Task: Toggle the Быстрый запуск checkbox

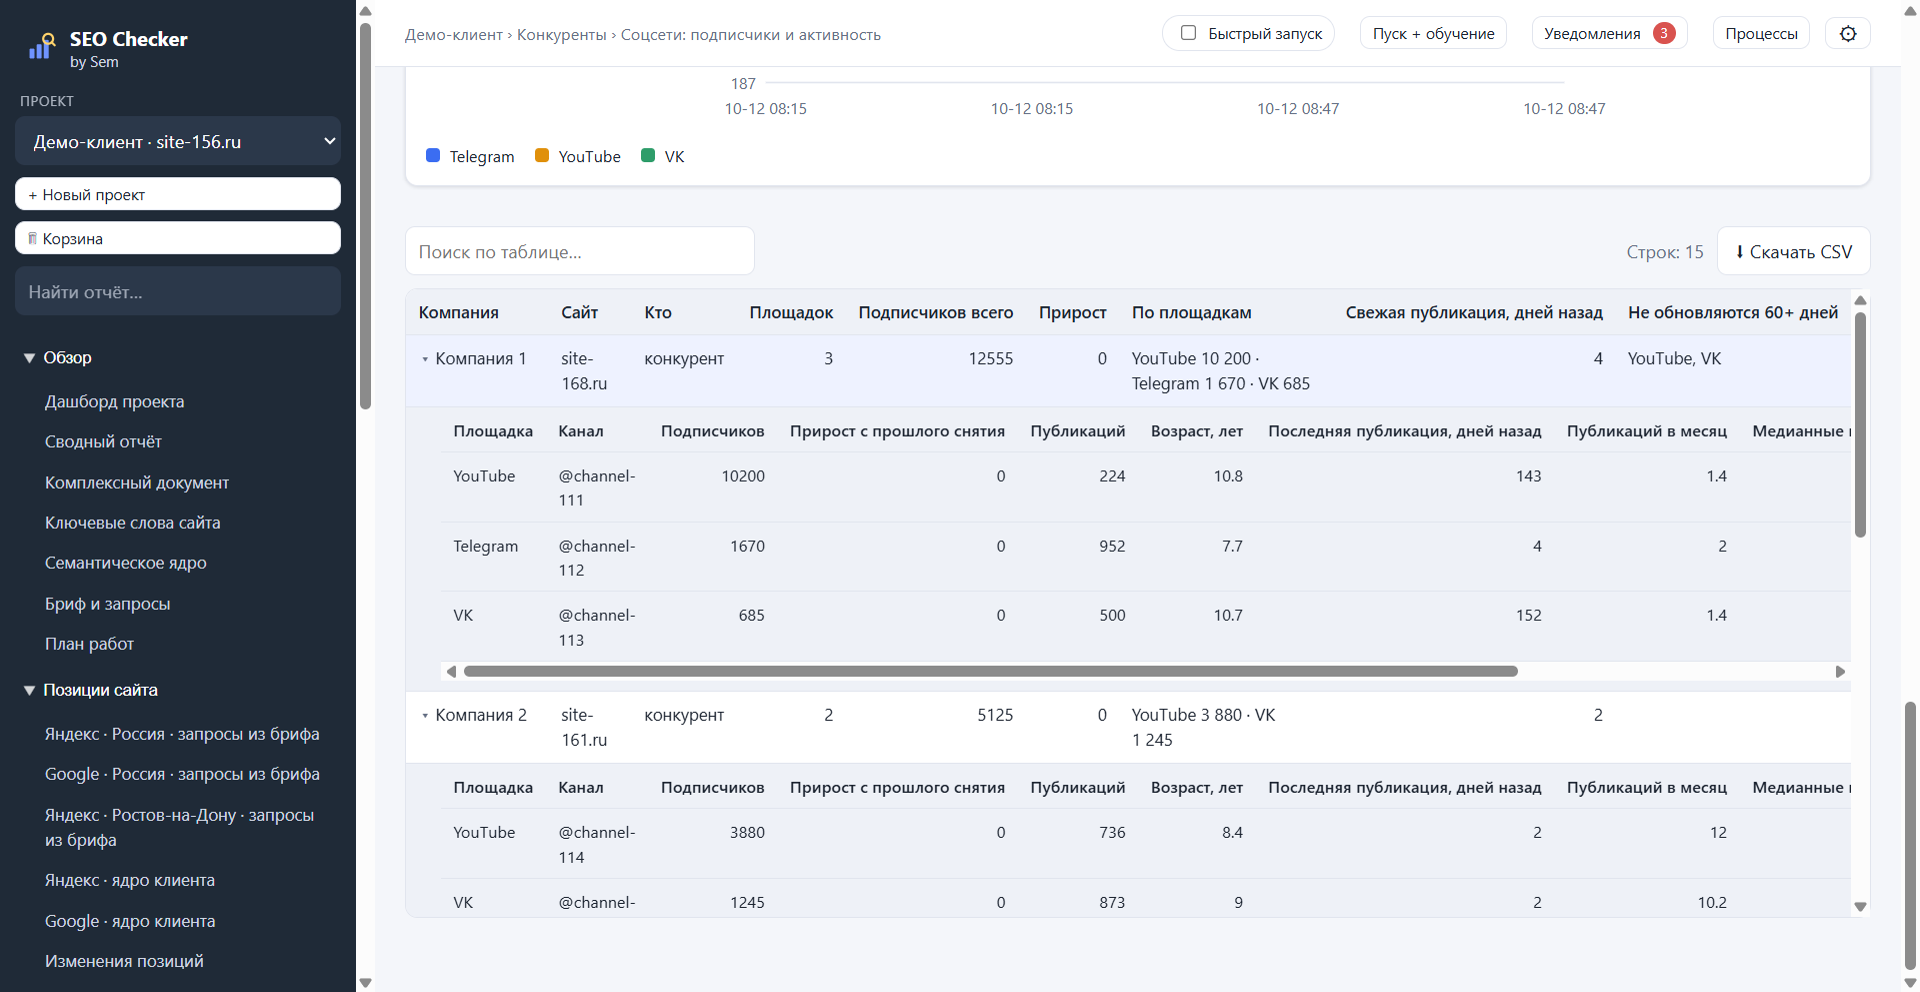Action: [1188, 33]
